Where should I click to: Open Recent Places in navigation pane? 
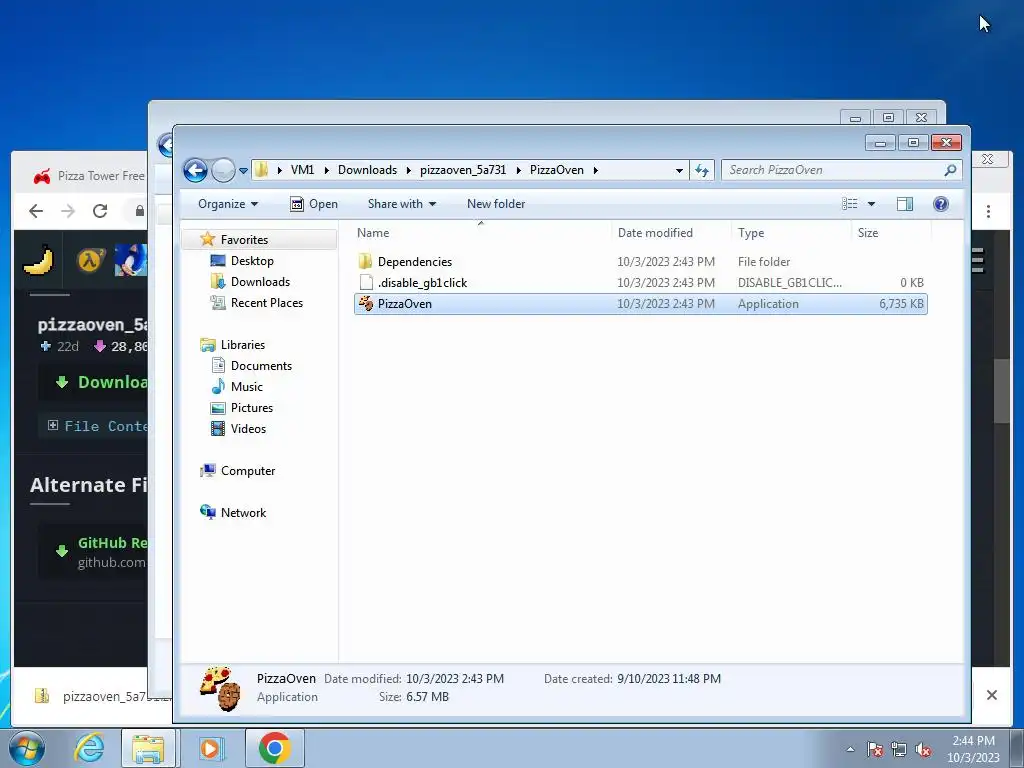click(265, 302)
